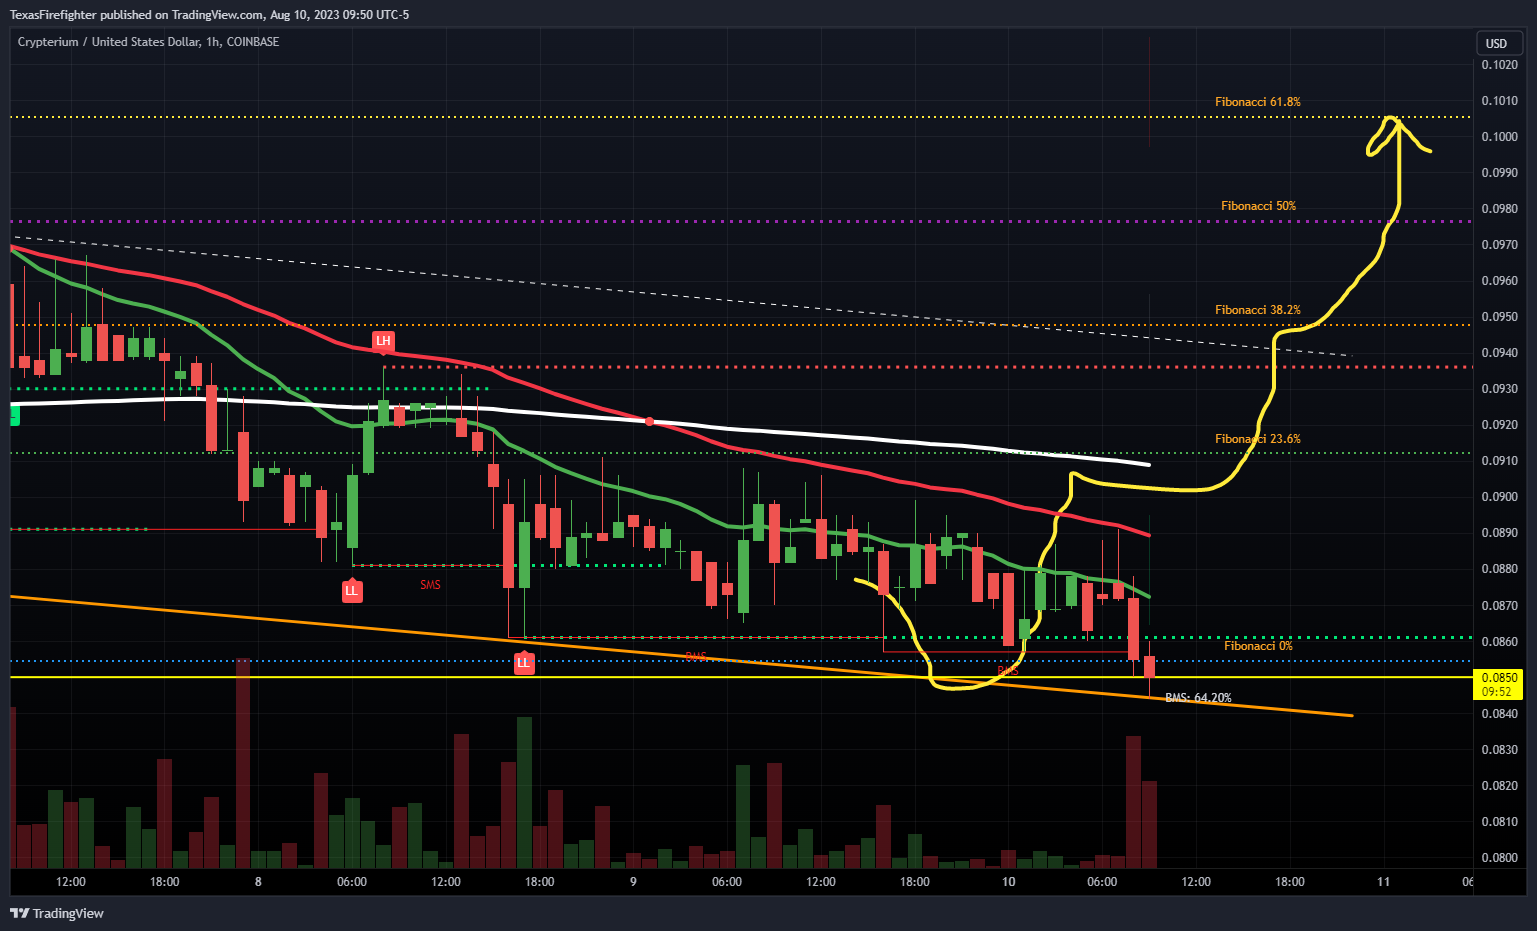Click 0.0990 on the price axis

coord(1499,173)
